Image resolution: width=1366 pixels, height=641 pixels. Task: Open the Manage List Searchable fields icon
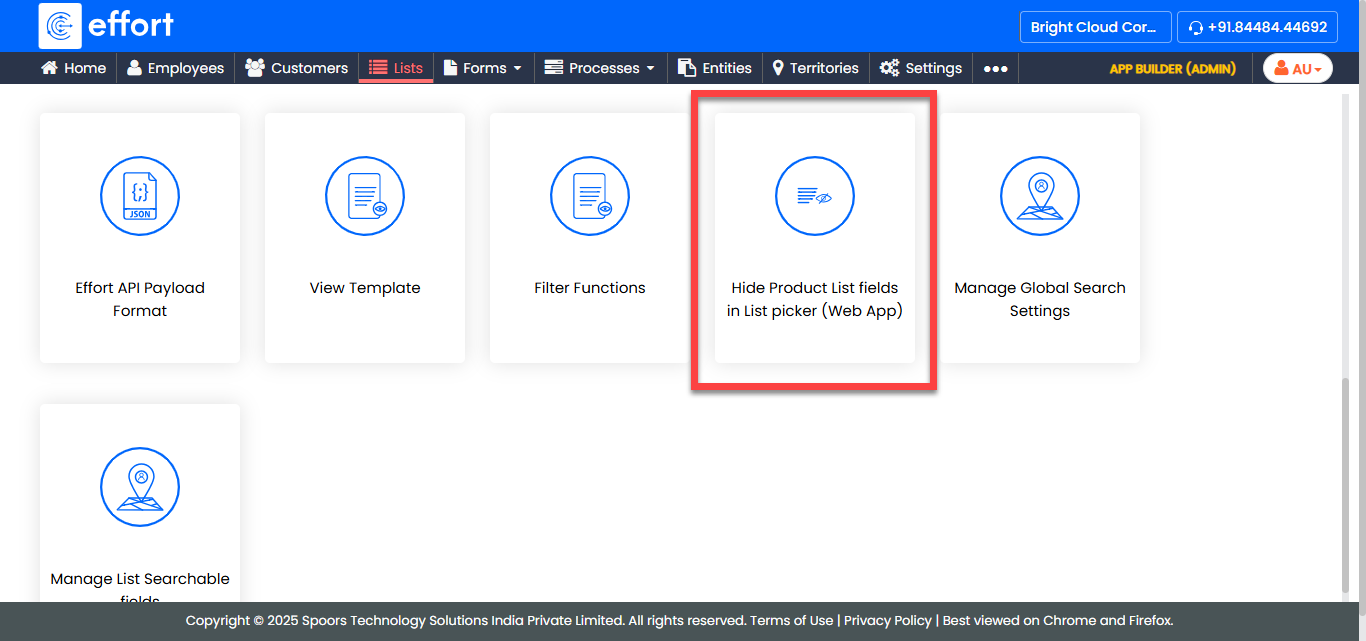point(140,487)
